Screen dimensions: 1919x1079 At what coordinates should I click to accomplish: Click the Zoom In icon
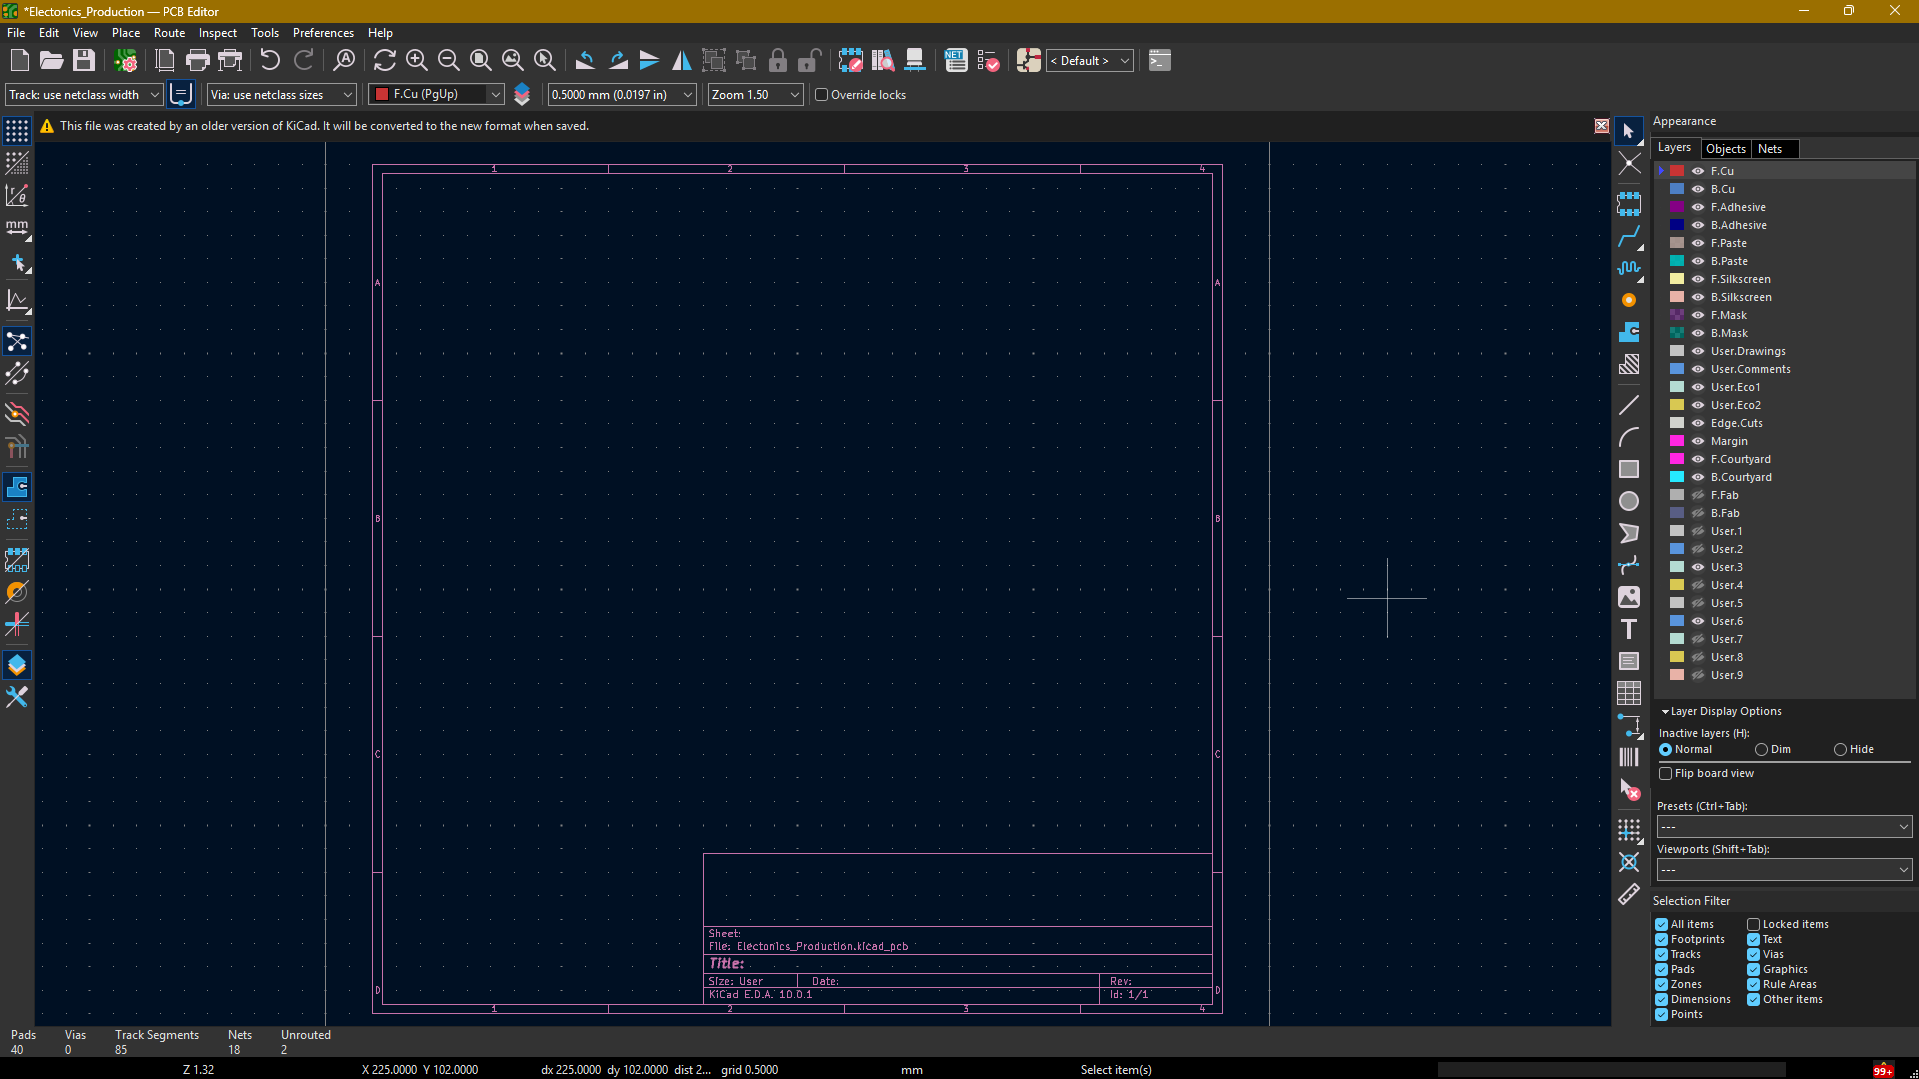tap(417, 61)
